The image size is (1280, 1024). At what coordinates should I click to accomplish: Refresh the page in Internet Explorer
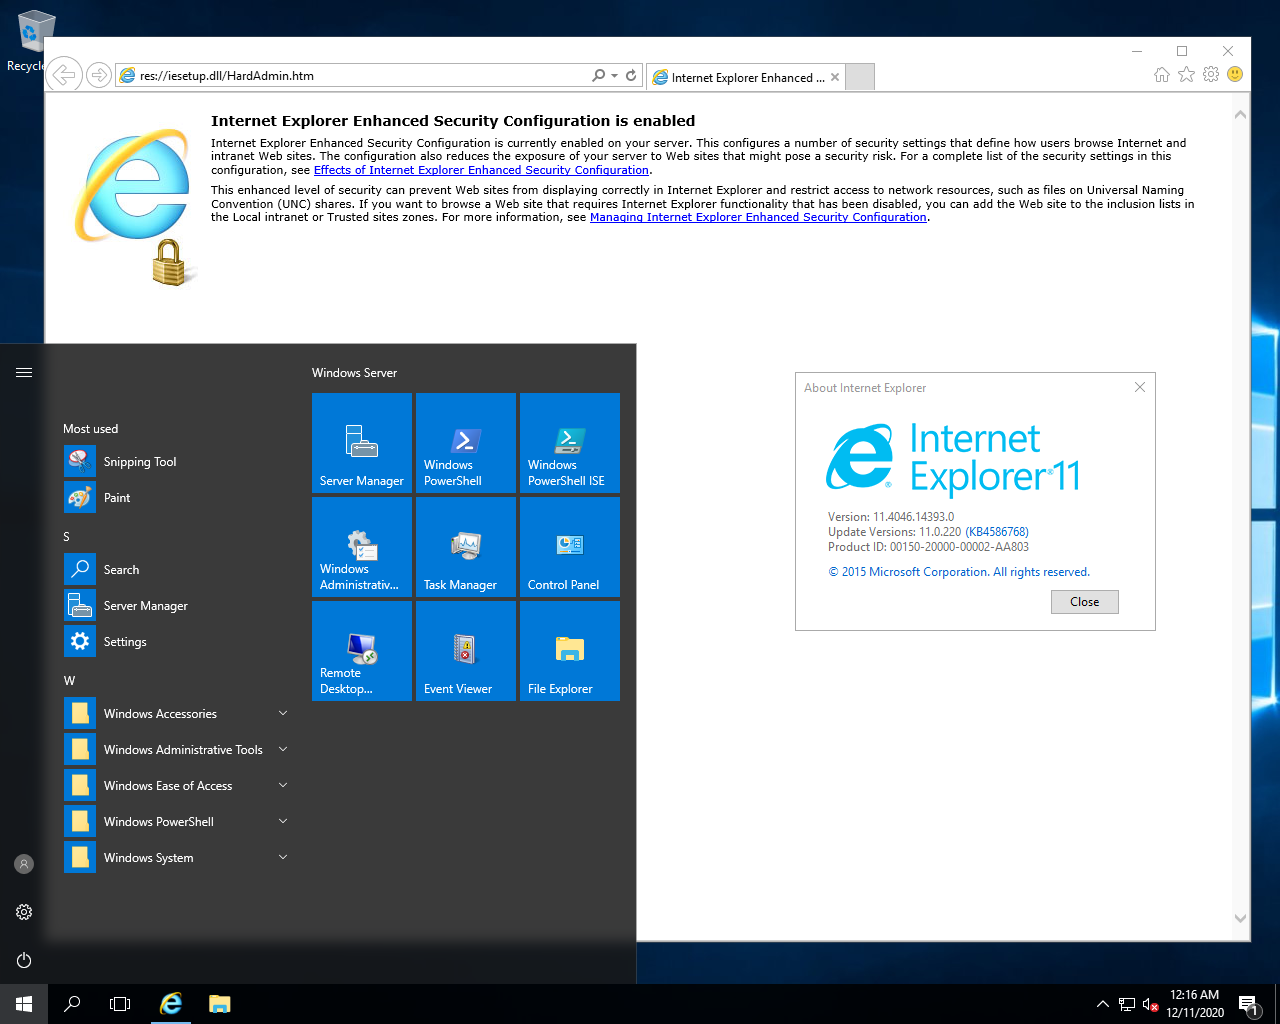click(631, 75)
